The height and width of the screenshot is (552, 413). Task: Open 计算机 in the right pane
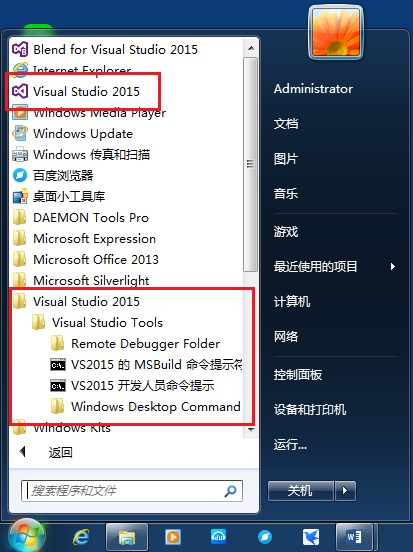tap(292, 301)
